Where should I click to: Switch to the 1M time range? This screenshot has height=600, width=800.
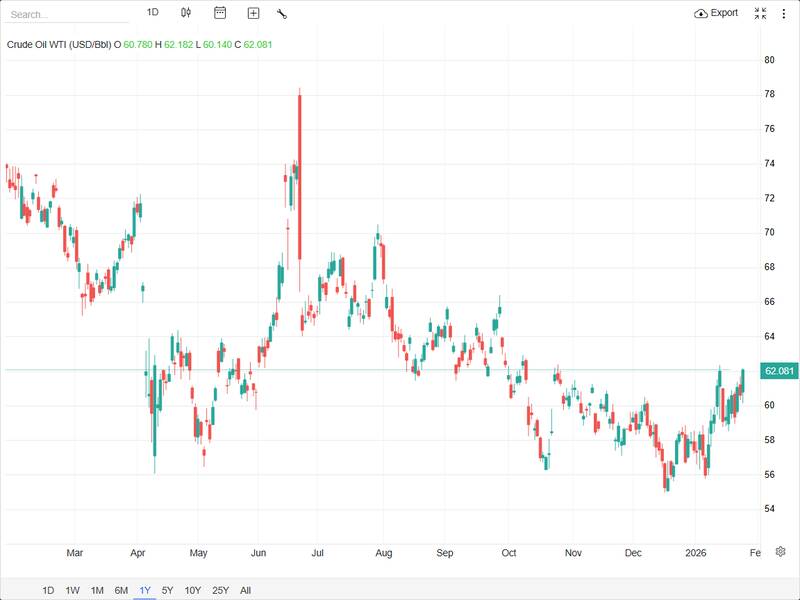click(x=97, y=590)
